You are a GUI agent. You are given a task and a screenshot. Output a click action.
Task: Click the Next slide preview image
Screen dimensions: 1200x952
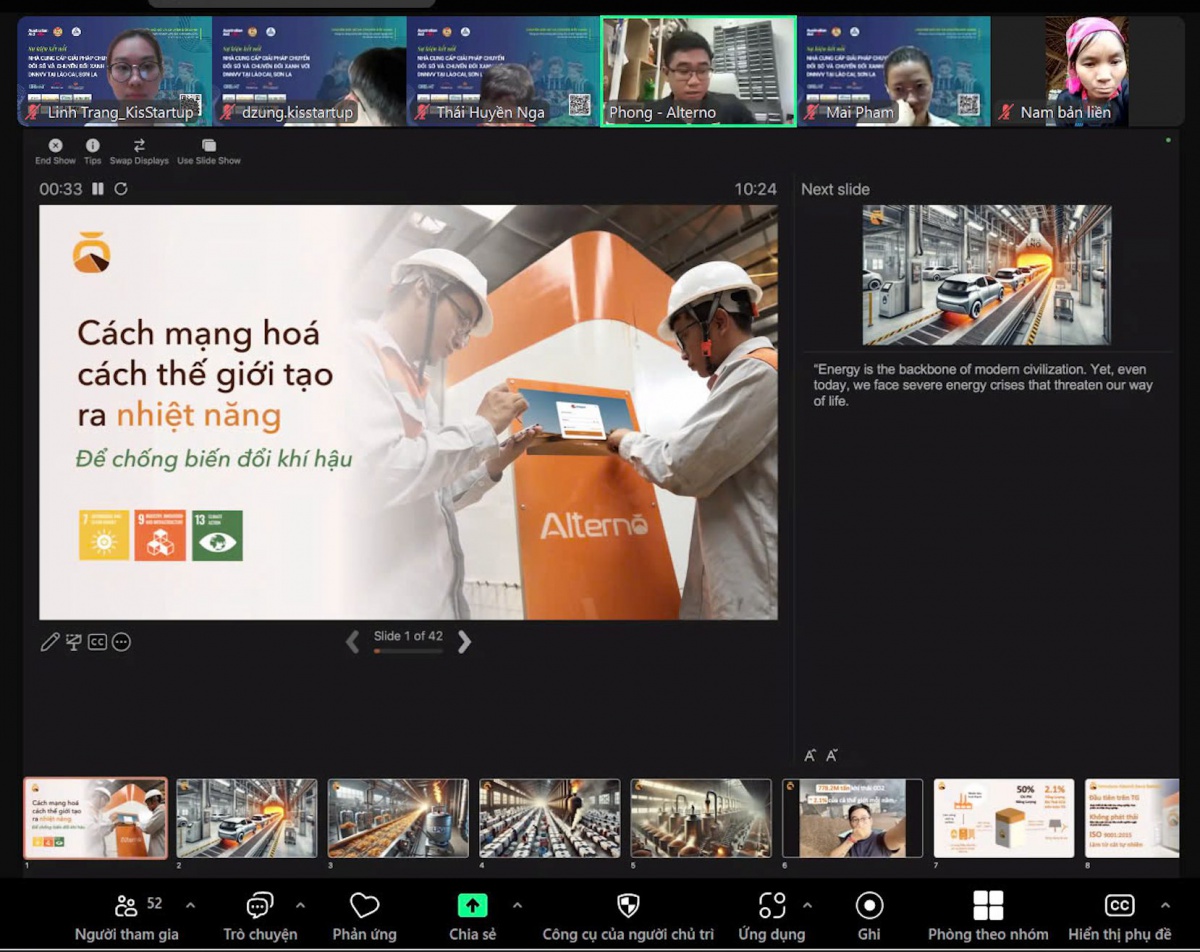(x=987, y=275)
